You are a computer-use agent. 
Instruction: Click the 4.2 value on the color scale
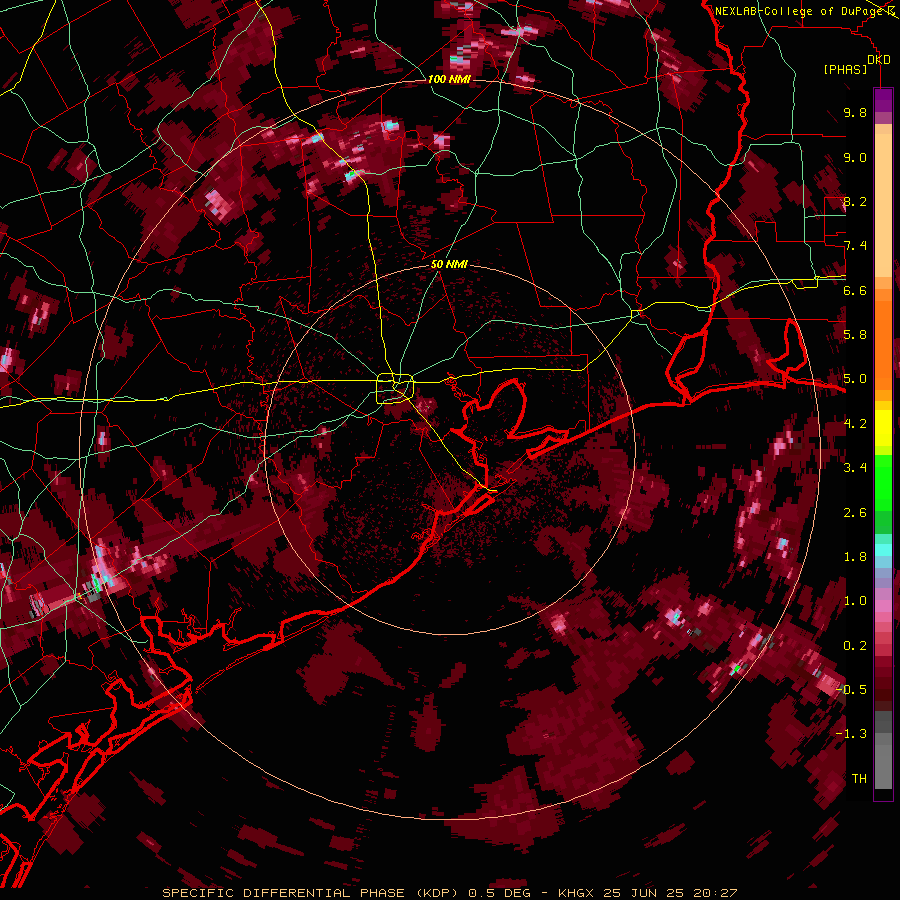855,424
